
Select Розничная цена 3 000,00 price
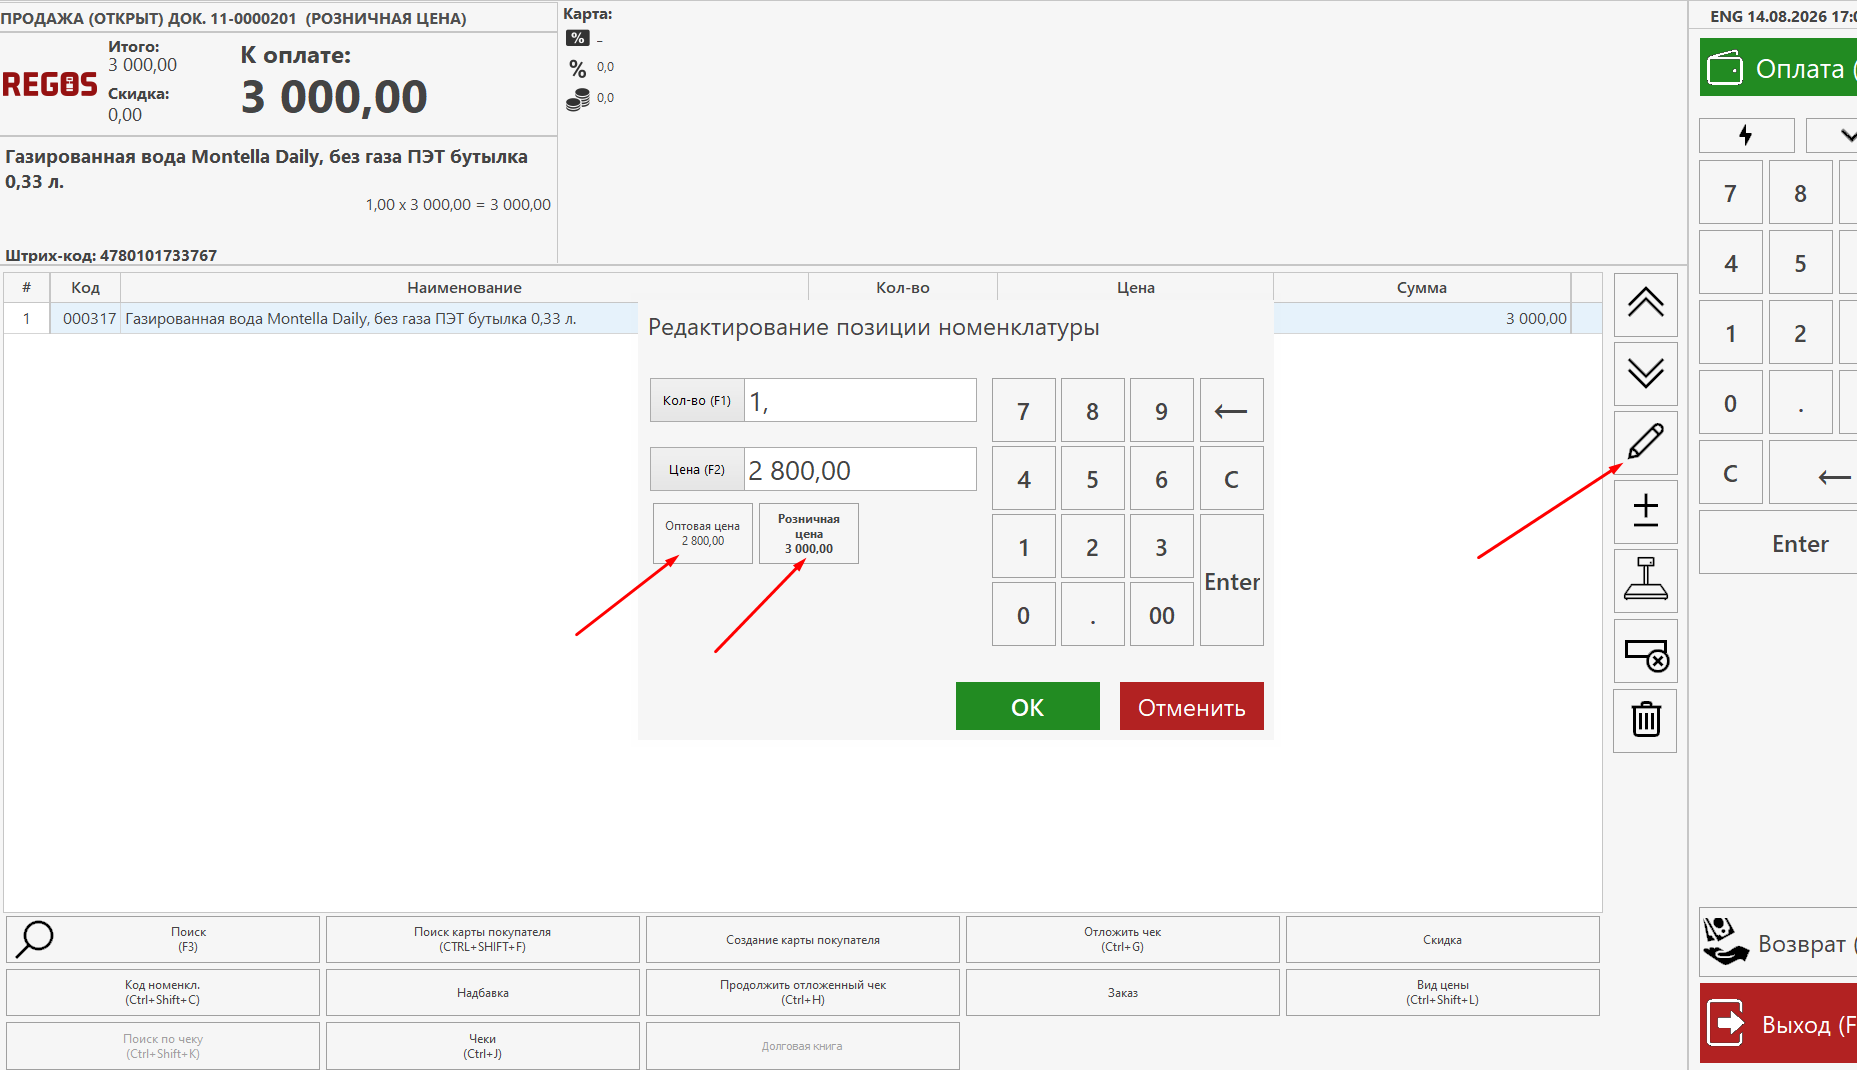tap(809, 534)
